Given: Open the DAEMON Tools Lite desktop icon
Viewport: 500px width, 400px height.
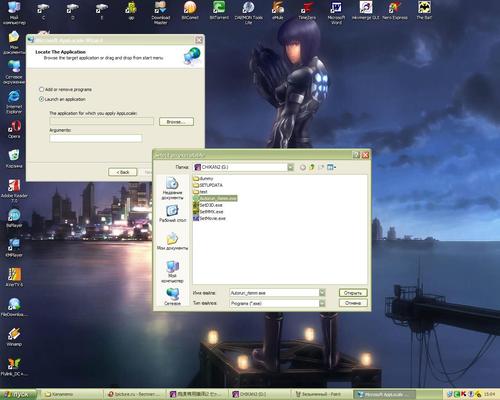Looking at the screenshot, I should pyautogui.click(x=248, y=12).
